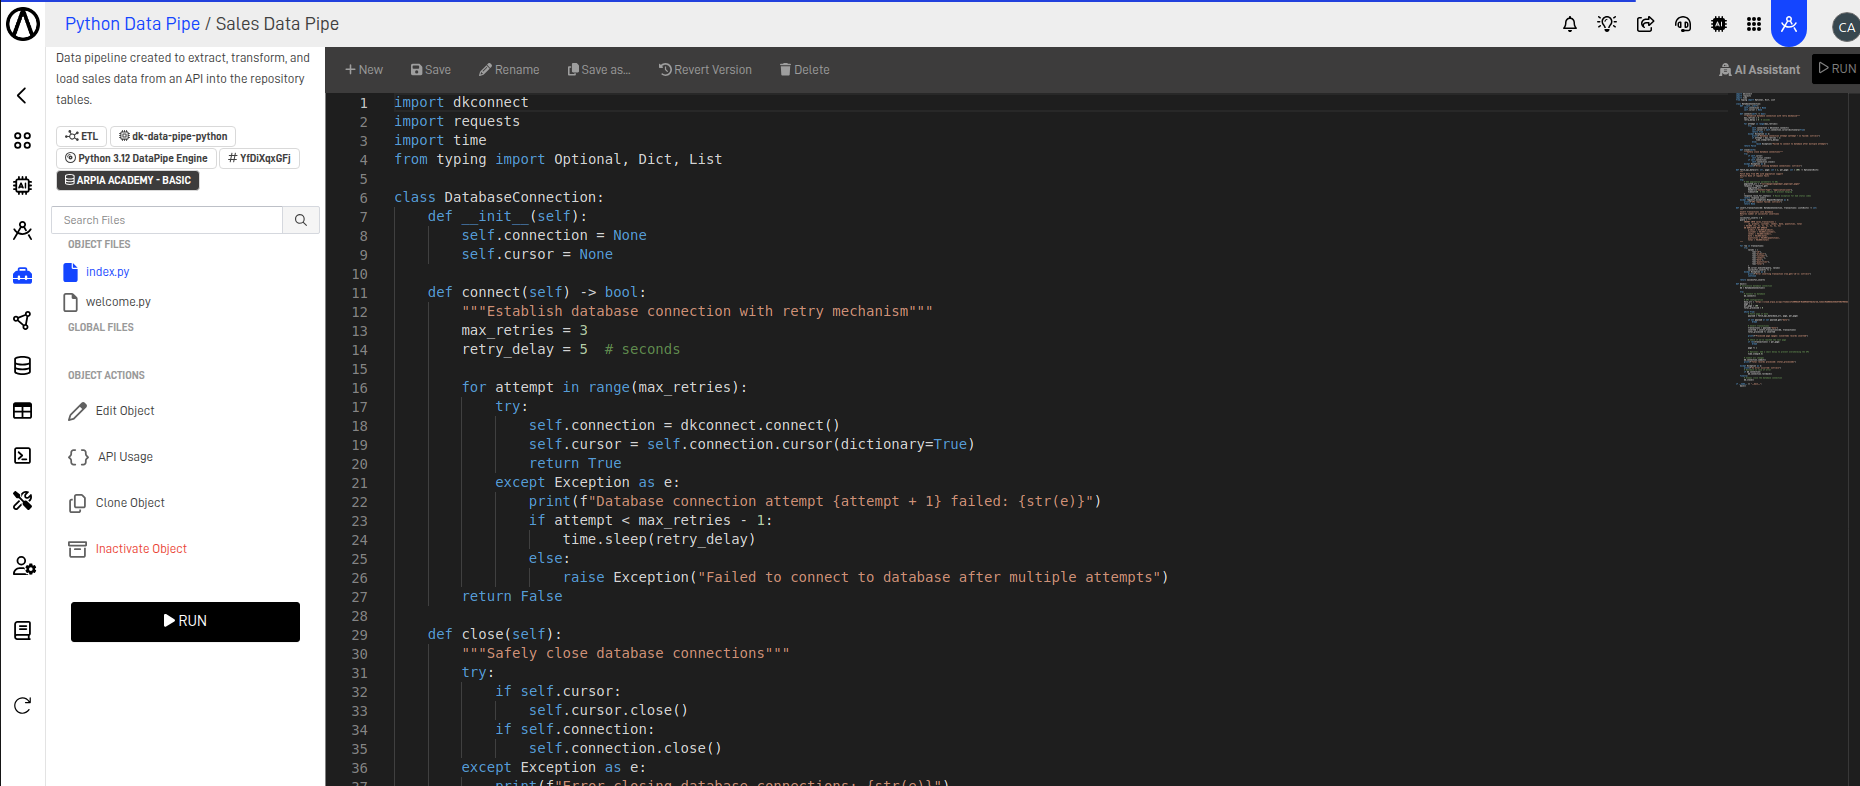Click the lightbulb tips icon
The image size is (1860, 786).
point(1607,24)
